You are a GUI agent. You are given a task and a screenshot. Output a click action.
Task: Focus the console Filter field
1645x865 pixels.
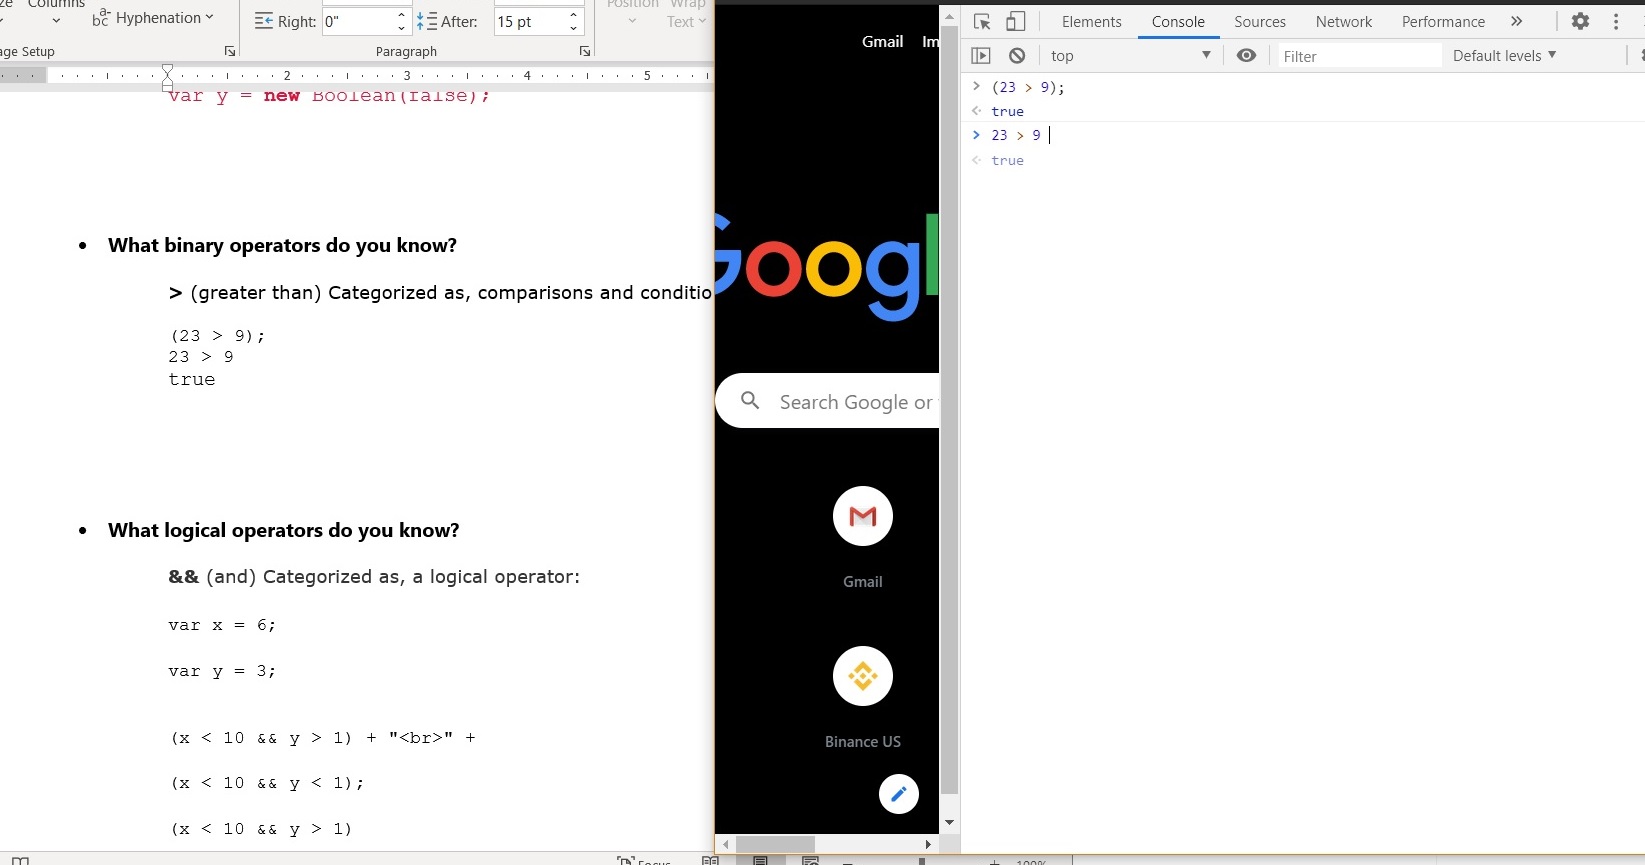click(1360, 56)
